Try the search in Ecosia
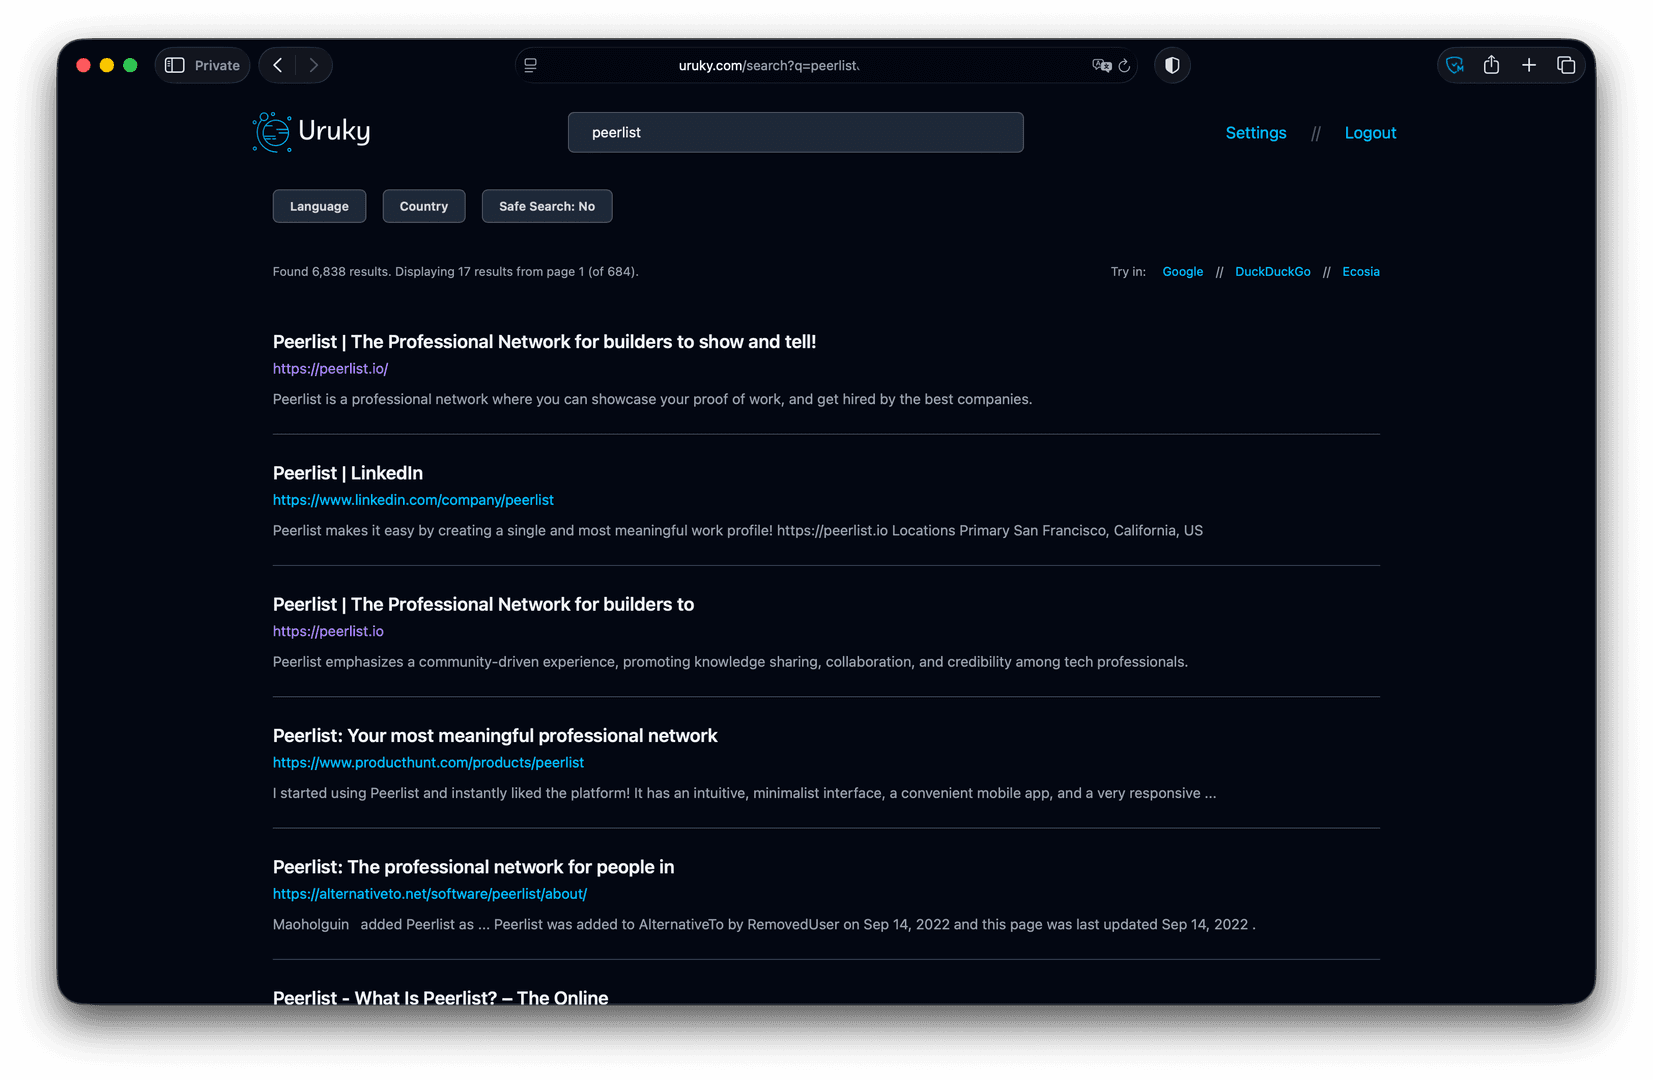The width and height of the screenshot is (1653, 1080). pyautogui.click(x=1360, y=272)
